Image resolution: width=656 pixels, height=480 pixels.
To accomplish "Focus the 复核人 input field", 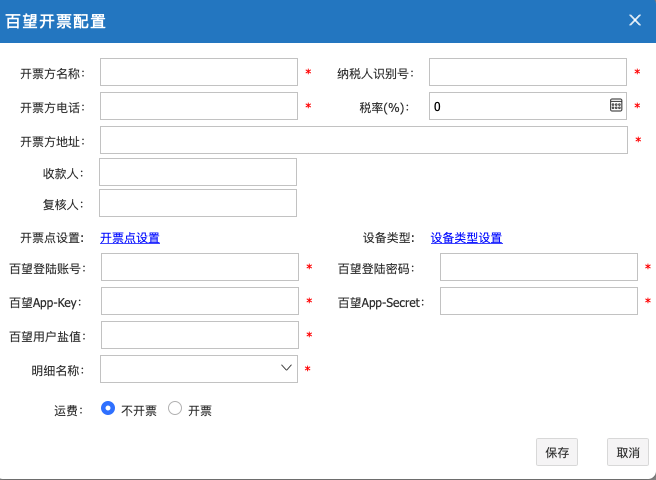I will coord(198,203).
